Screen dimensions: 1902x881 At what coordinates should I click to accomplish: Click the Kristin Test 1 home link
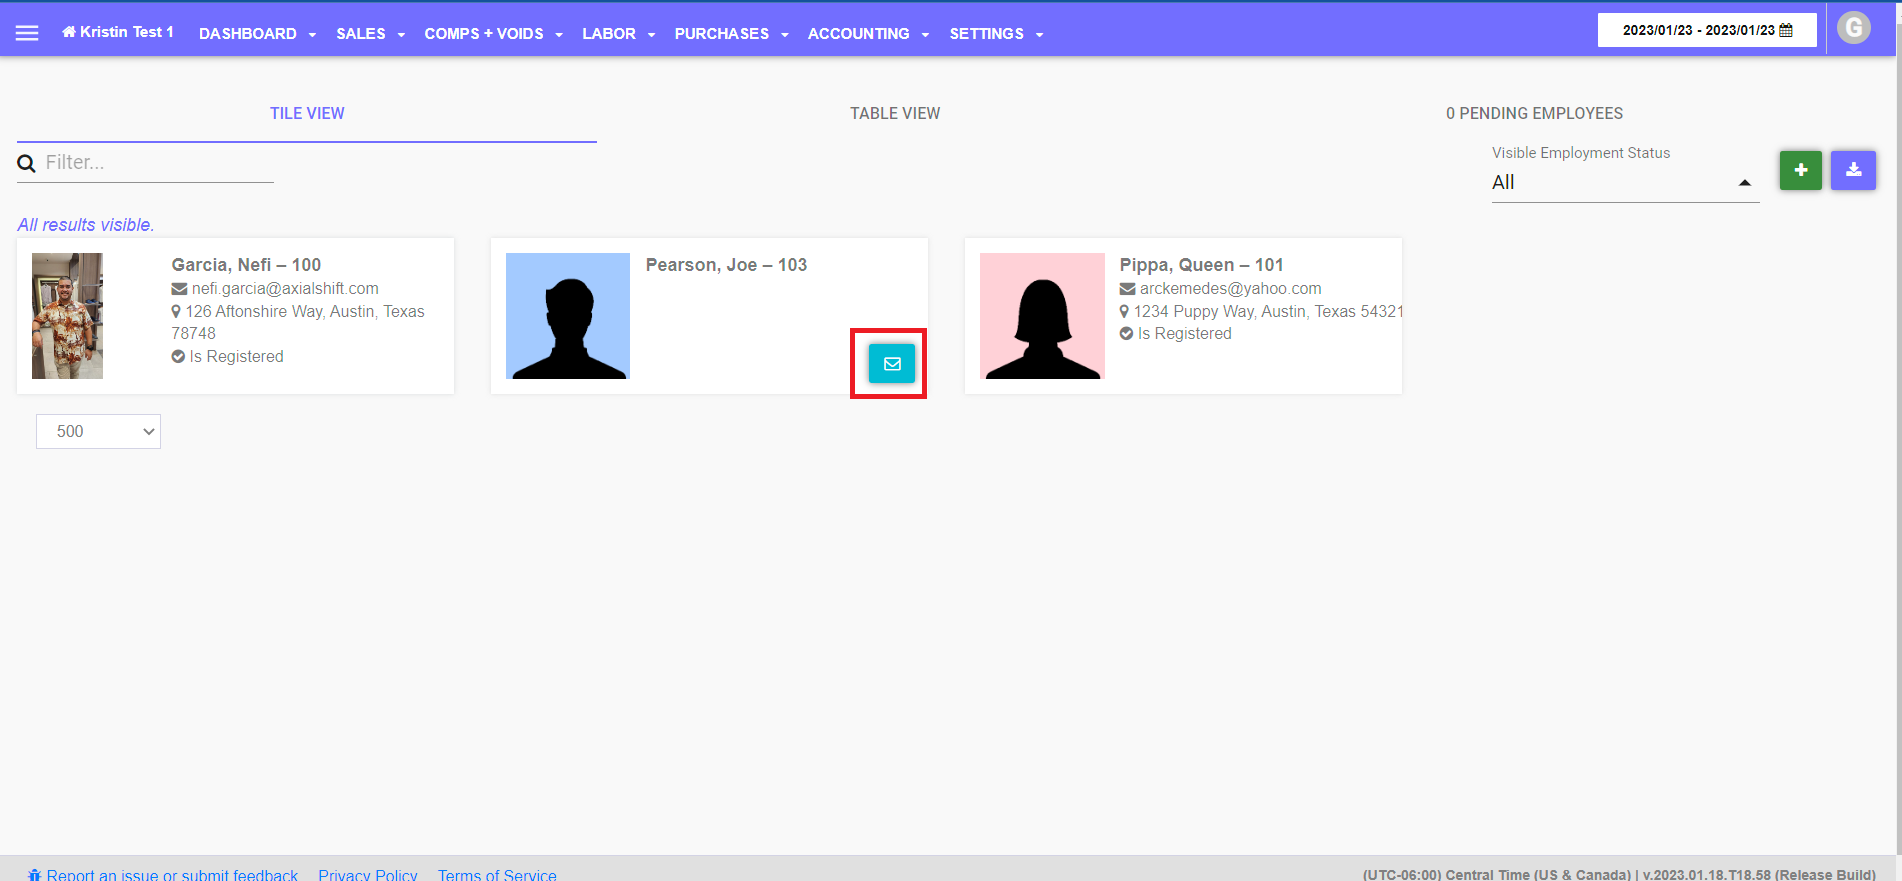(x=118, y=32)
